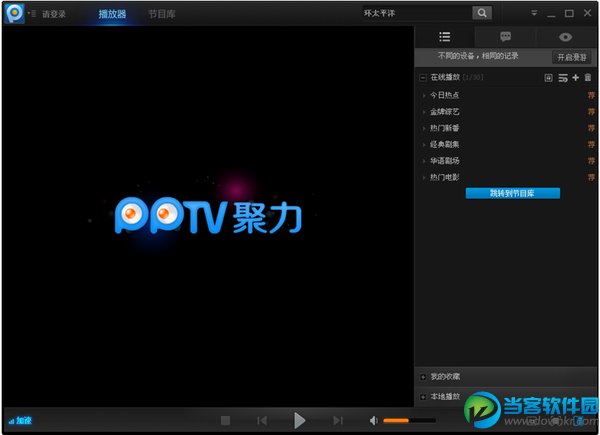Click the 加速 accelerate indicator
The height and width of the screenshot is (435, 600).
(20, 421)
